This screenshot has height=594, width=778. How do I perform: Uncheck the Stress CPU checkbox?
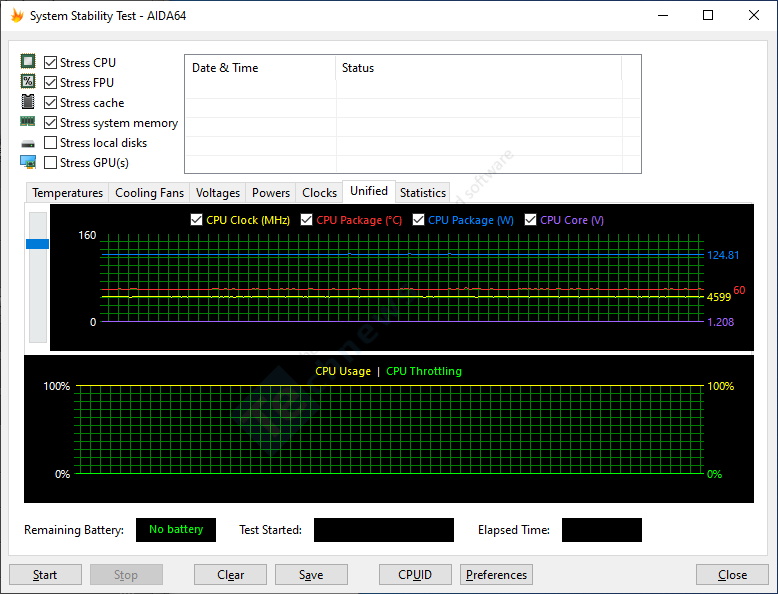pos(50,63)
